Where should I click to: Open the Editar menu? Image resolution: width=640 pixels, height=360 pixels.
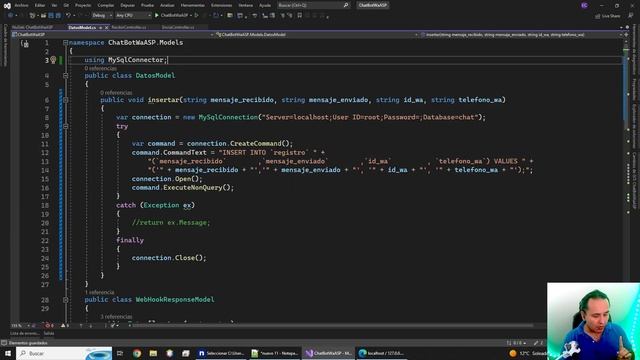(40, 5)
